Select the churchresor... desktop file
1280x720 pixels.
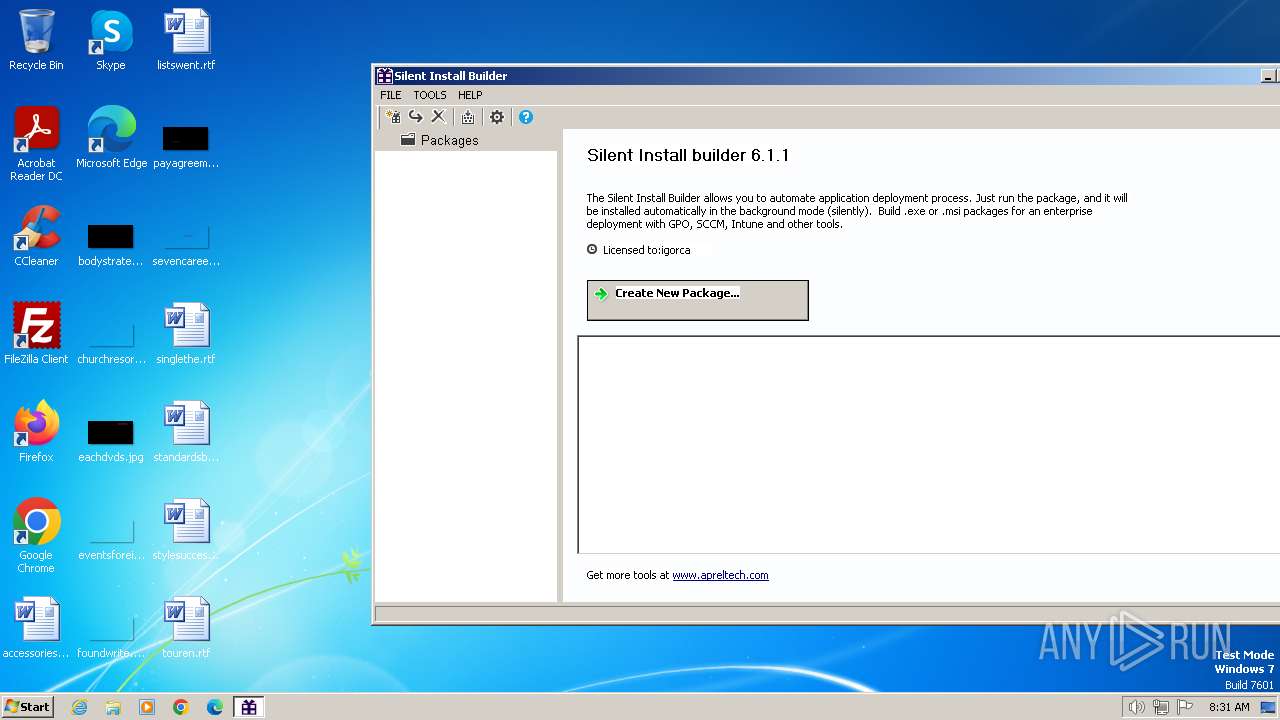(111, 342)
